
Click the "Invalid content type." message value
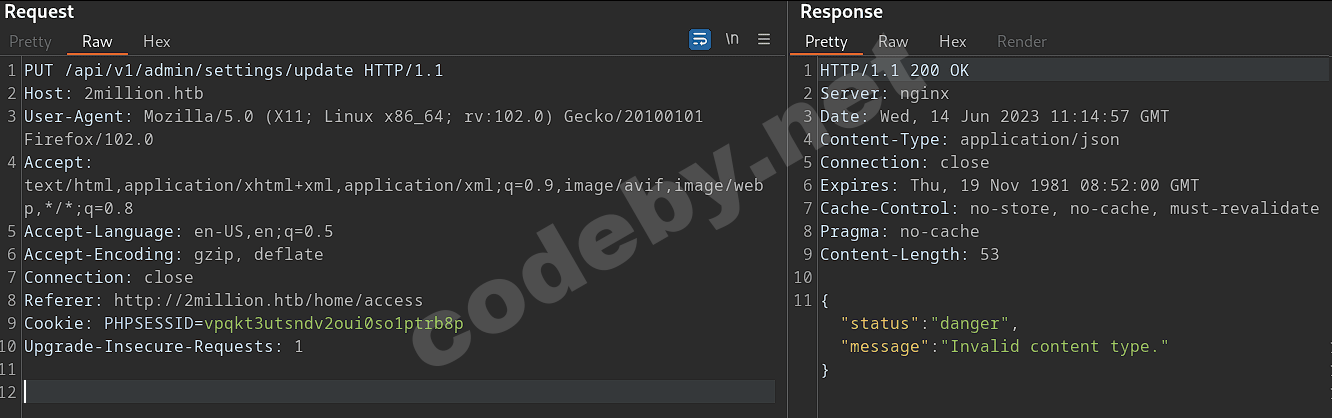(x=1059, y=347)
